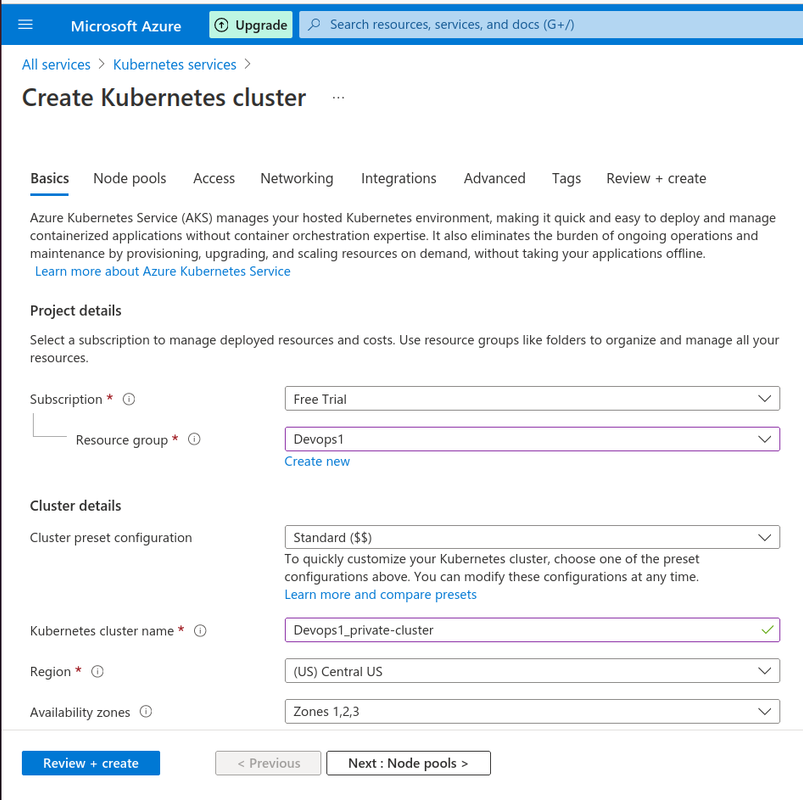Click the Availability zones info icon

click(146, 711)
